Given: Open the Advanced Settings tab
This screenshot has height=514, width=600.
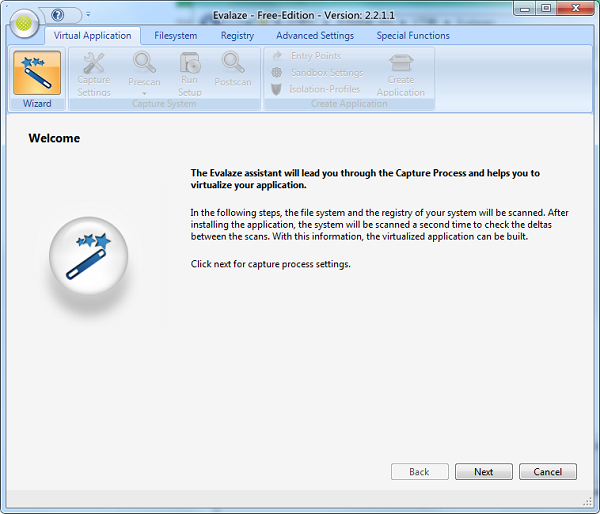Looking at the screenshot, I should (x=315, y=36).
